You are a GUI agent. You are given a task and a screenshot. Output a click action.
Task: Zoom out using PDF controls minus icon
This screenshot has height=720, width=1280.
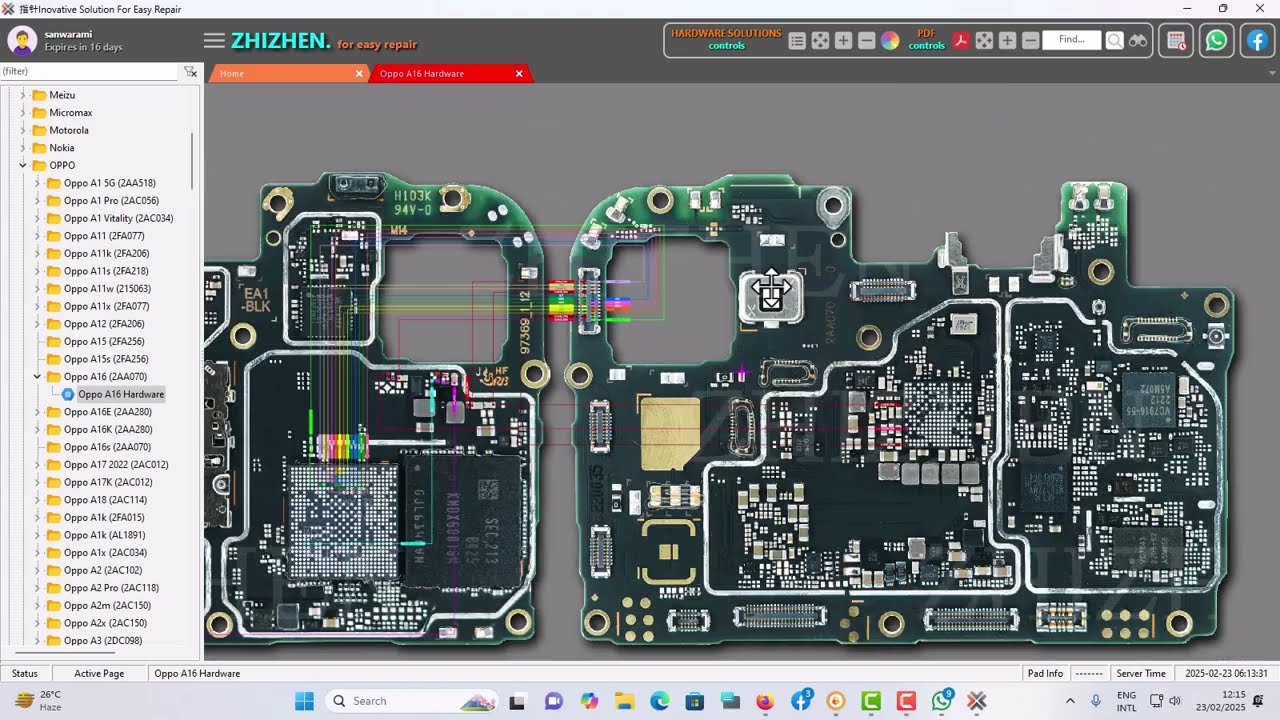click(1030, 41)
